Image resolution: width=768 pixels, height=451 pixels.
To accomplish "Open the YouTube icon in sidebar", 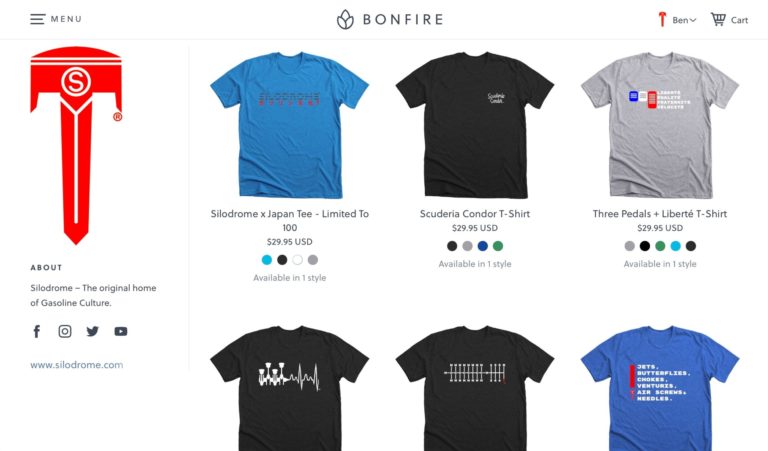I will 120,332.
